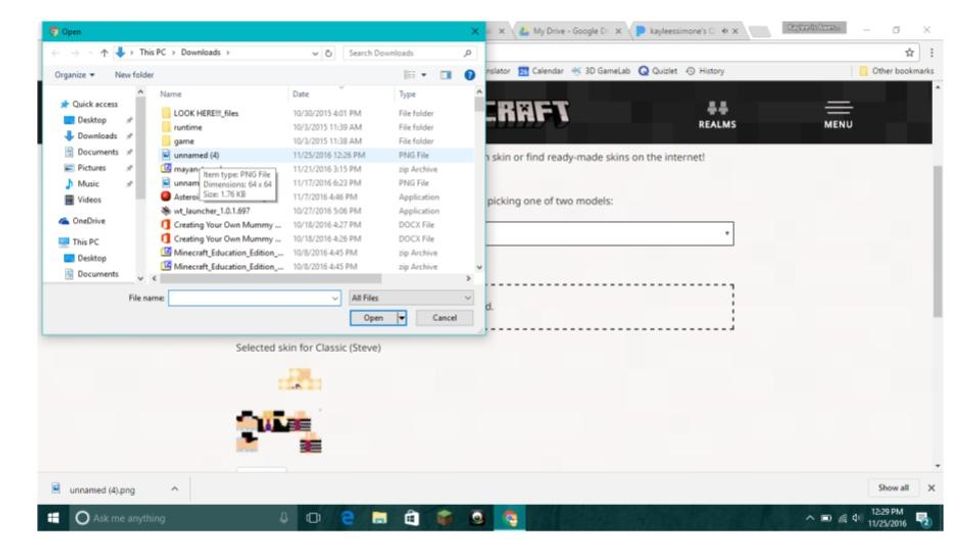
Task: Cancel the Open dialog
Action: point(444,318)
